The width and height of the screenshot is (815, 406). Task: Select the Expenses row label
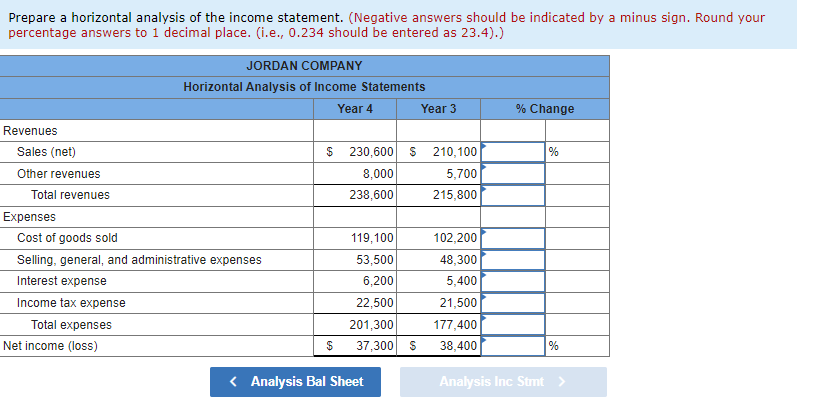pos(29,217)
